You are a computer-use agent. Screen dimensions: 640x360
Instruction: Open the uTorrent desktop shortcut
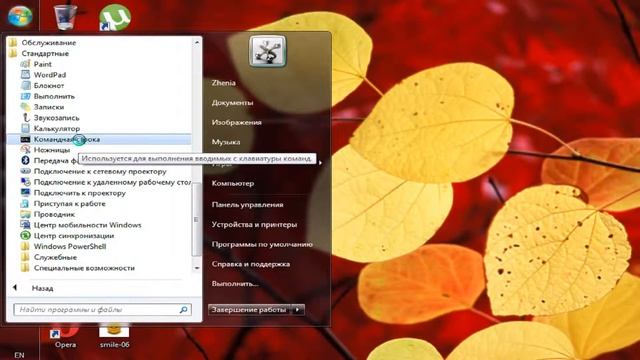tap(115, 17)
